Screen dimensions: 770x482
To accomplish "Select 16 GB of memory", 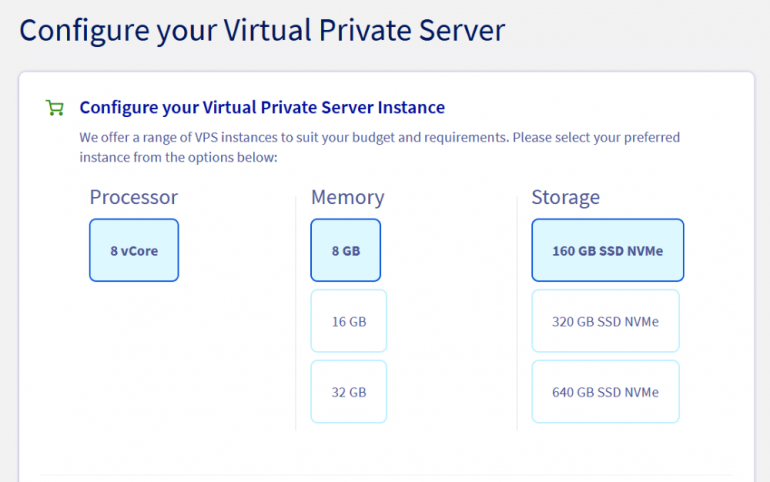I will pos(349,321).
